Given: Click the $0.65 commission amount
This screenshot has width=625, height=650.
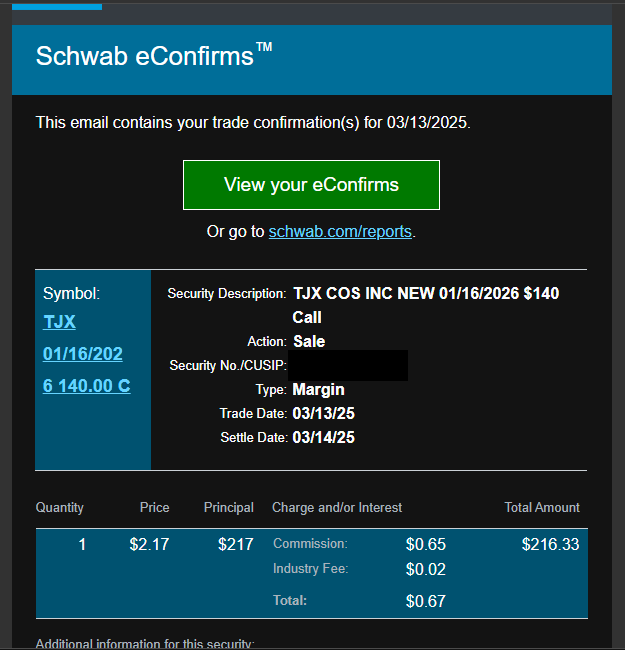Looking at the screenshot, I should click(426, 545).
